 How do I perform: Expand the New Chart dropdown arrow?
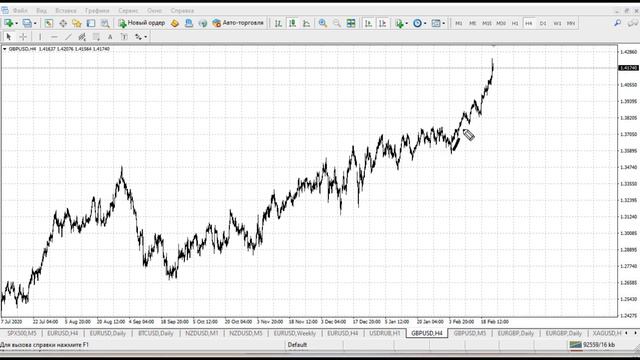coord(16,23)
